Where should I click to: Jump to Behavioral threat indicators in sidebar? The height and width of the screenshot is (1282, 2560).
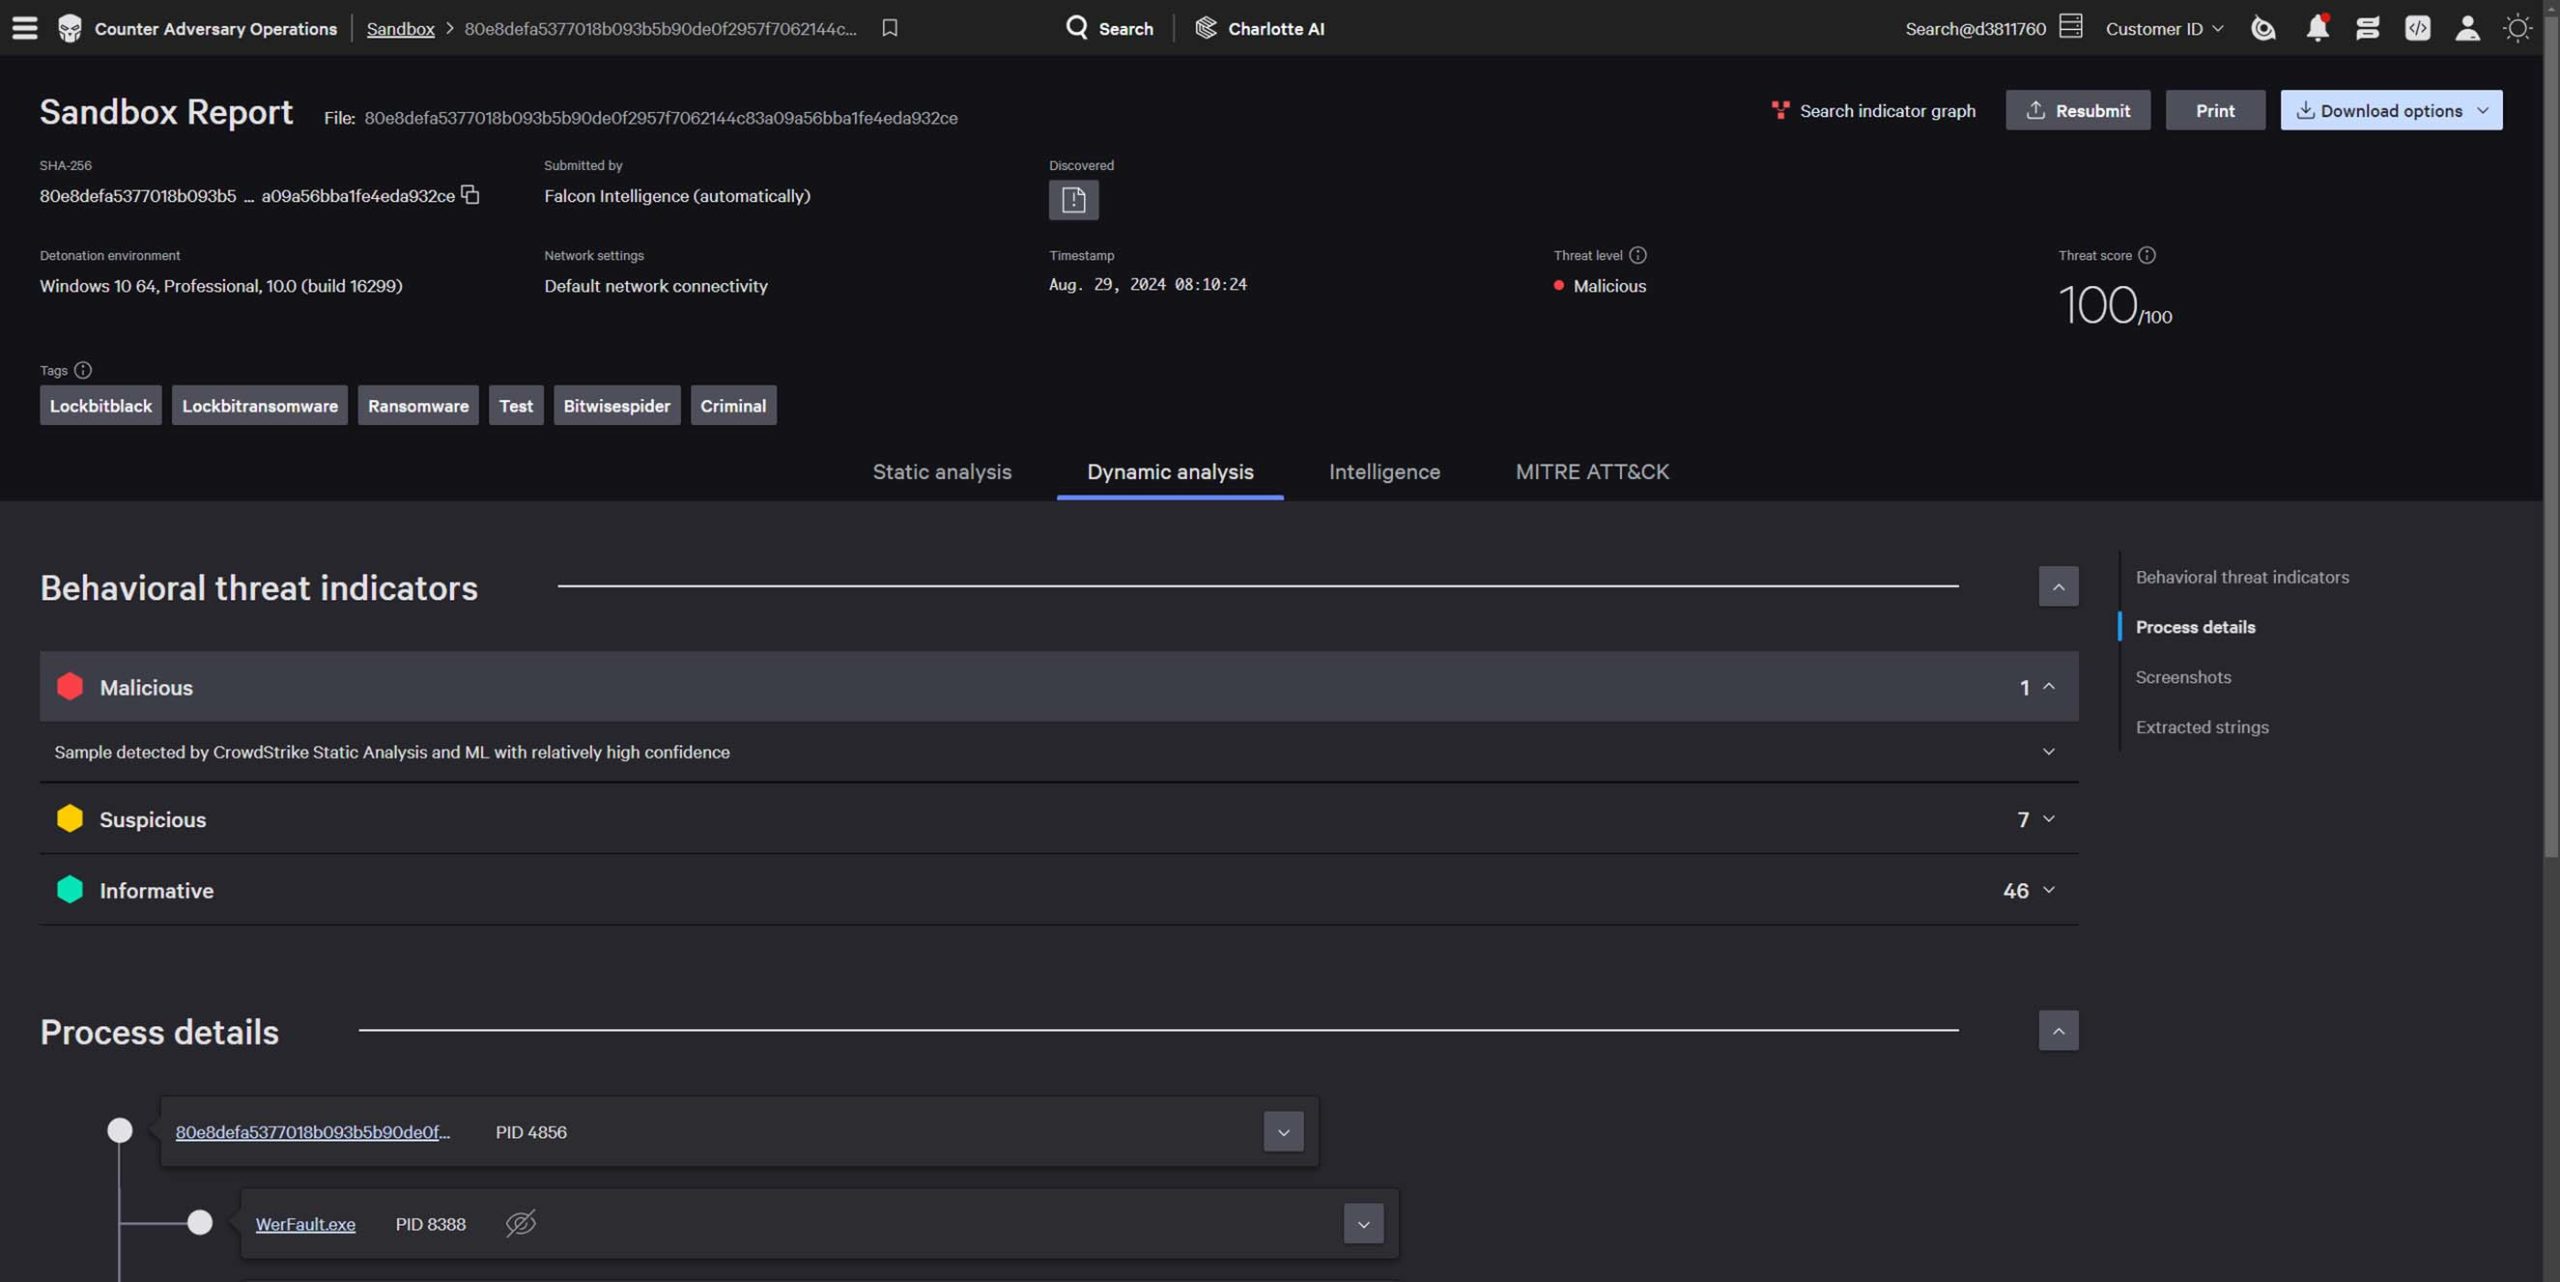pos(2242,577)
